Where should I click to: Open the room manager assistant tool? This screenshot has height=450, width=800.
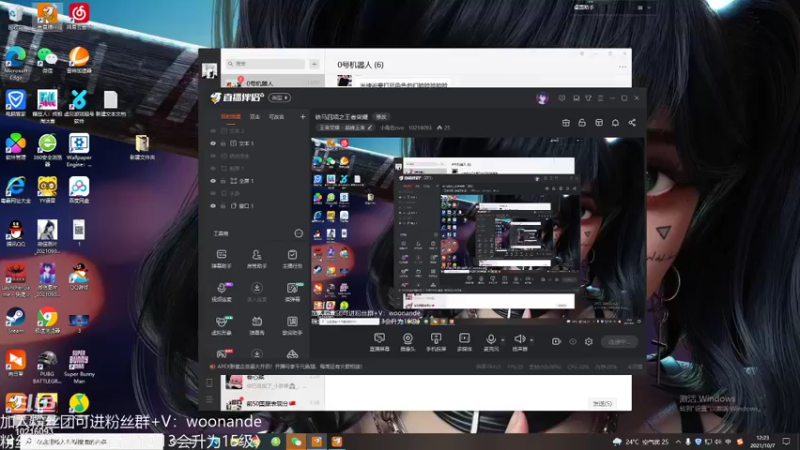tap(257, 258)
